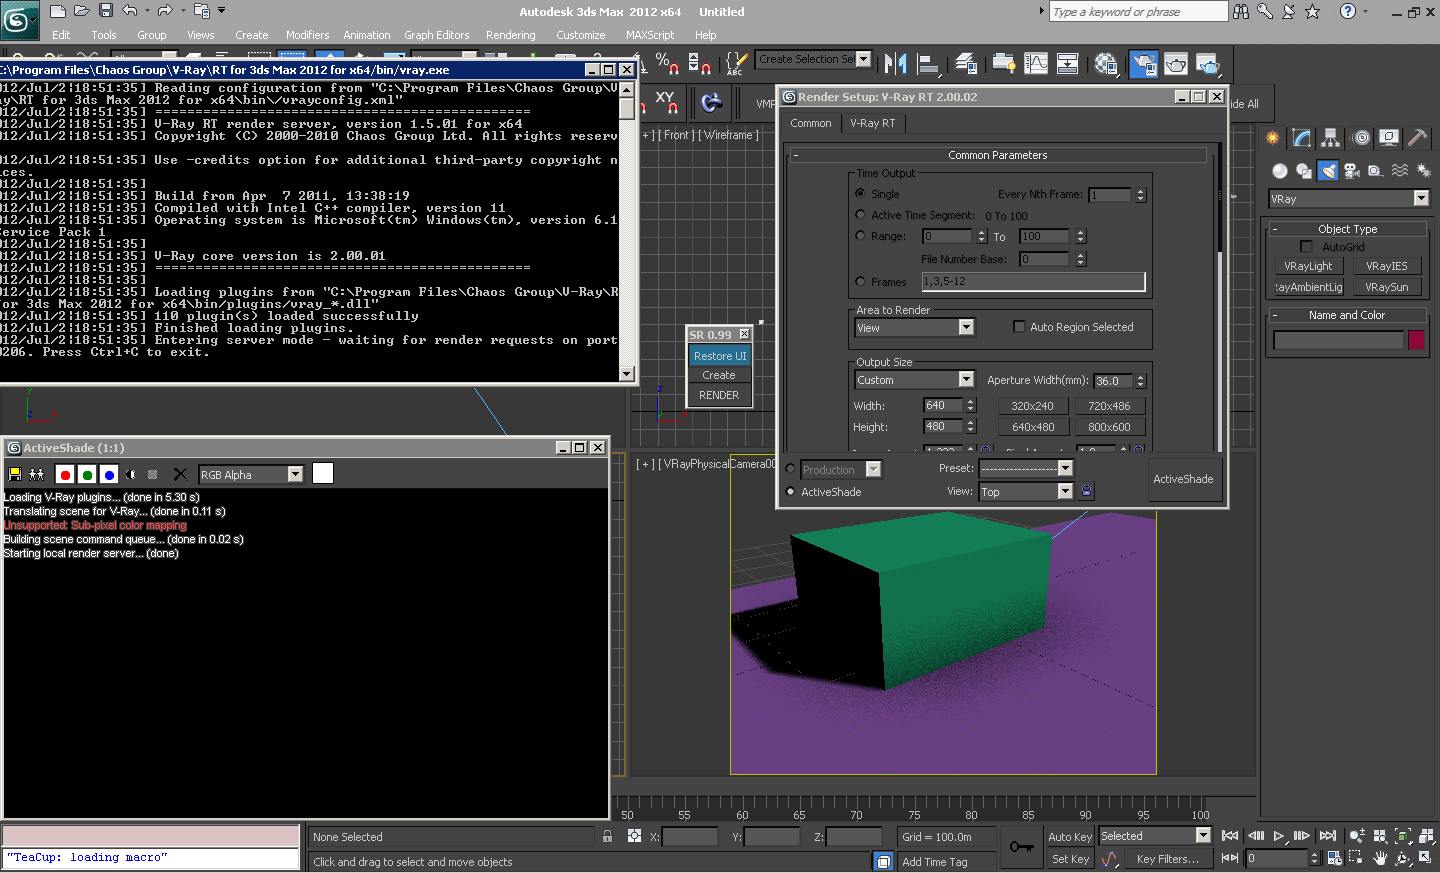Select the Production render mode

[x=791, y=469]
